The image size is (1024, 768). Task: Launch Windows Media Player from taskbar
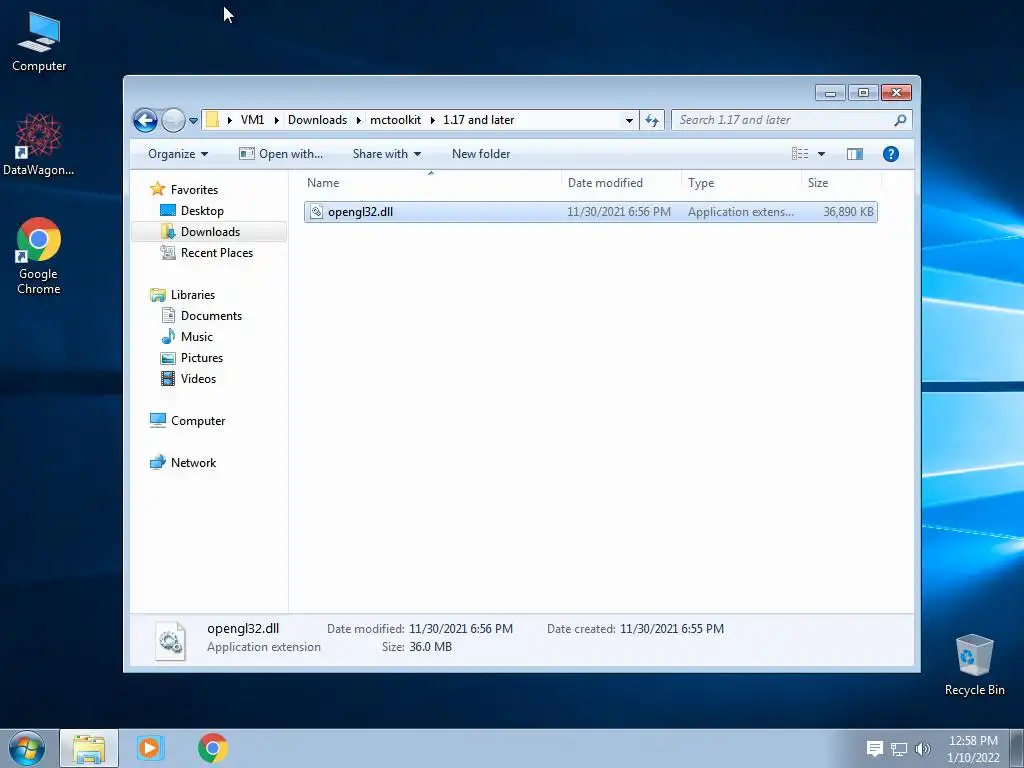click(150, 748)
